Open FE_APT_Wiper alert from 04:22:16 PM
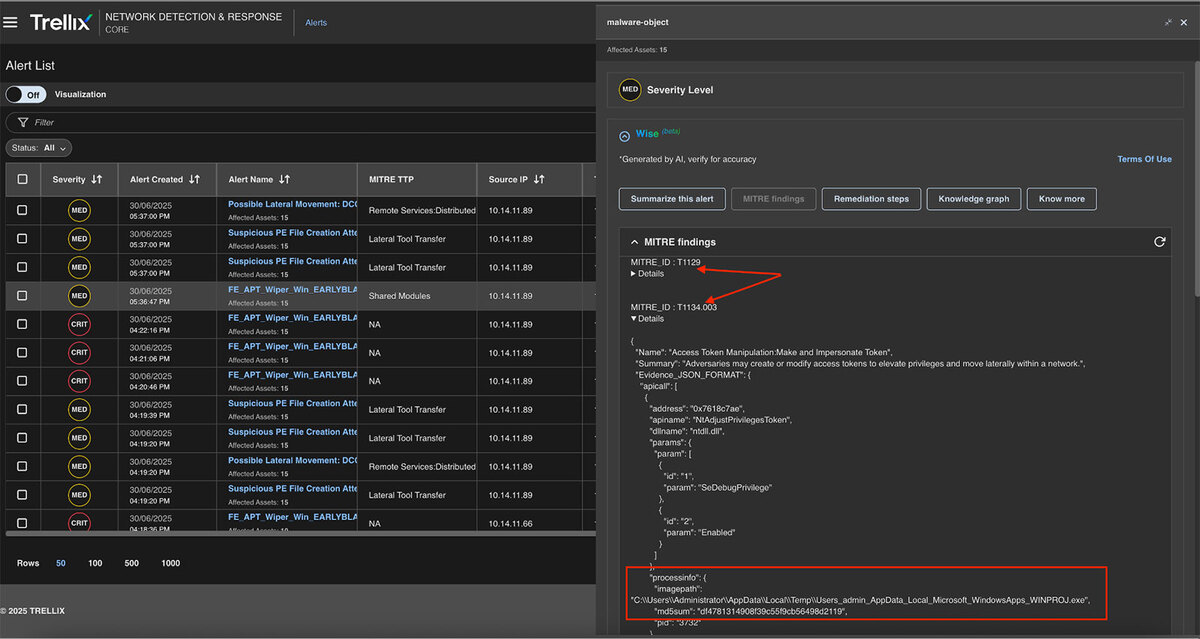Screen dimensions: 1200x639 [x=292, y=318]
